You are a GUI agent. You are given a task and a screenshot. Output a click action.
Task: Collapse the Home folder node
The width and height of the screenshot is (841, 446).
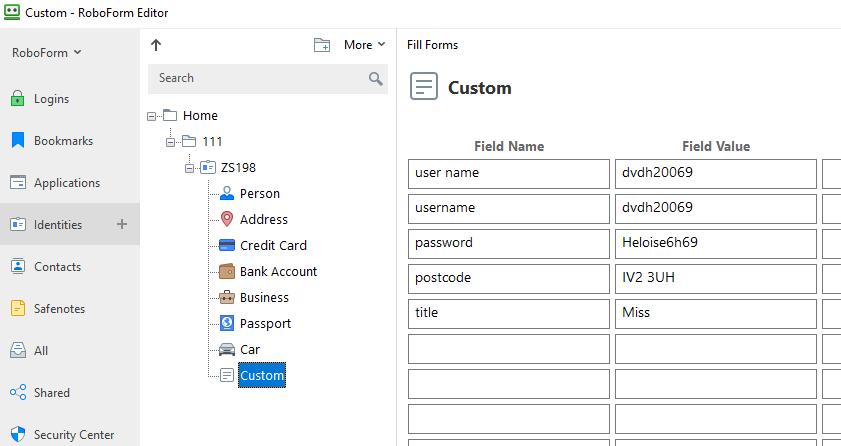(x=152, y=116)
